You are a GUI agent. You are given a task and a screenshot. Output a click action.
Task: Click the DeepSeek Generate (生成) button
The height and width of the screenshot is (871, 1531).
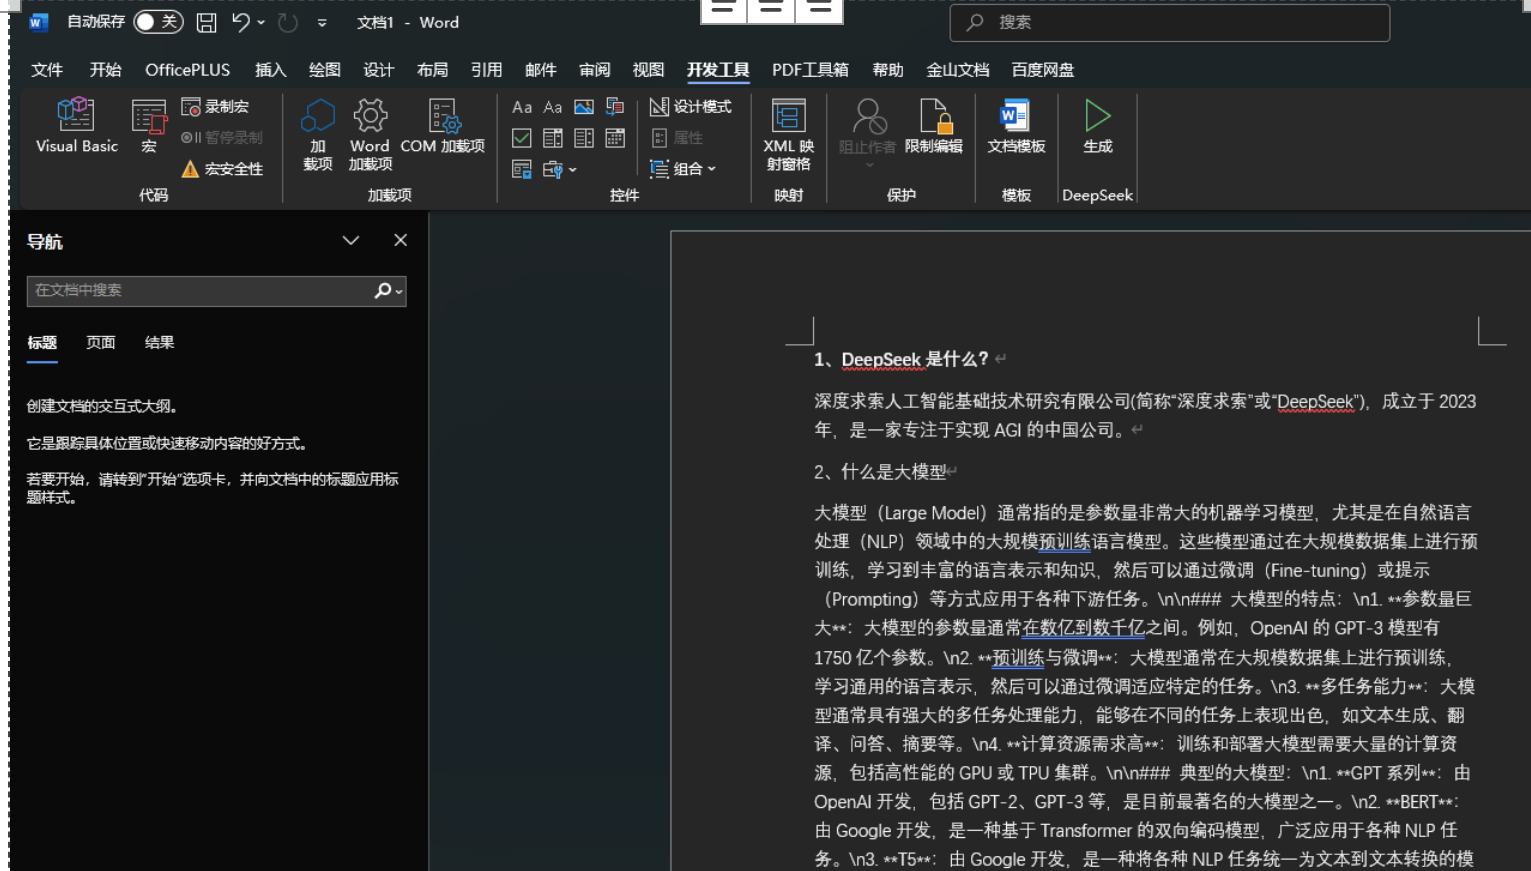[x=1097, y=126]
